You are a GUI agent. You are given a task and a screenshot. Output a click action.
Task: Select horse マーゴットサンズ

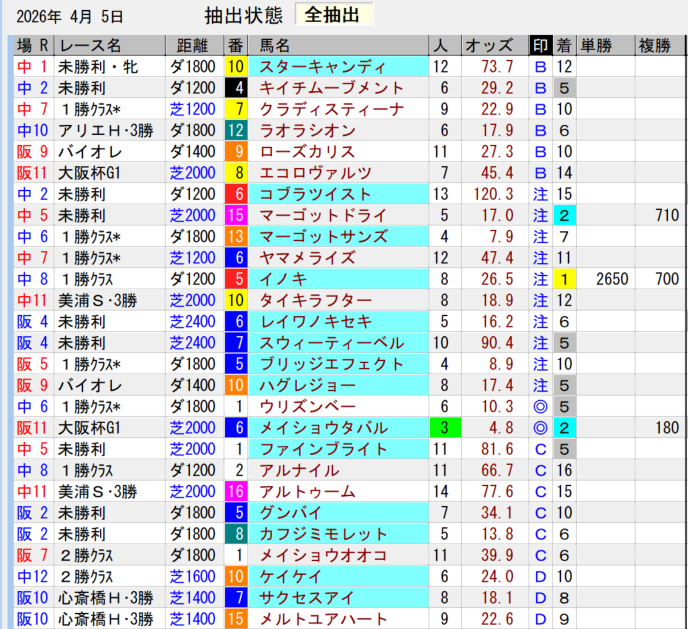coord(338,236)
